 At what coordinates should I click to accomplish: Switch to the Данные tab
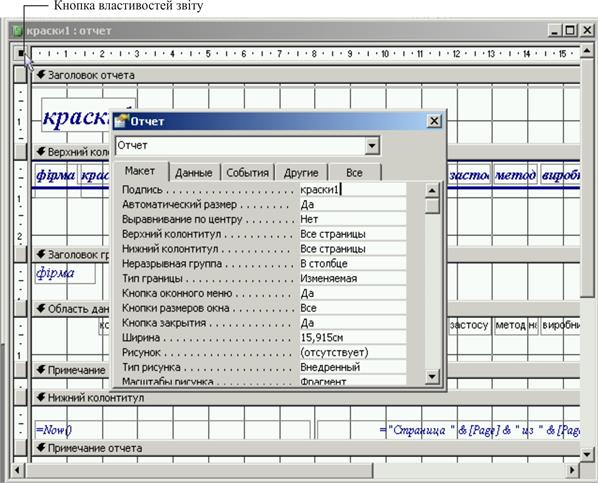(194, 173)
